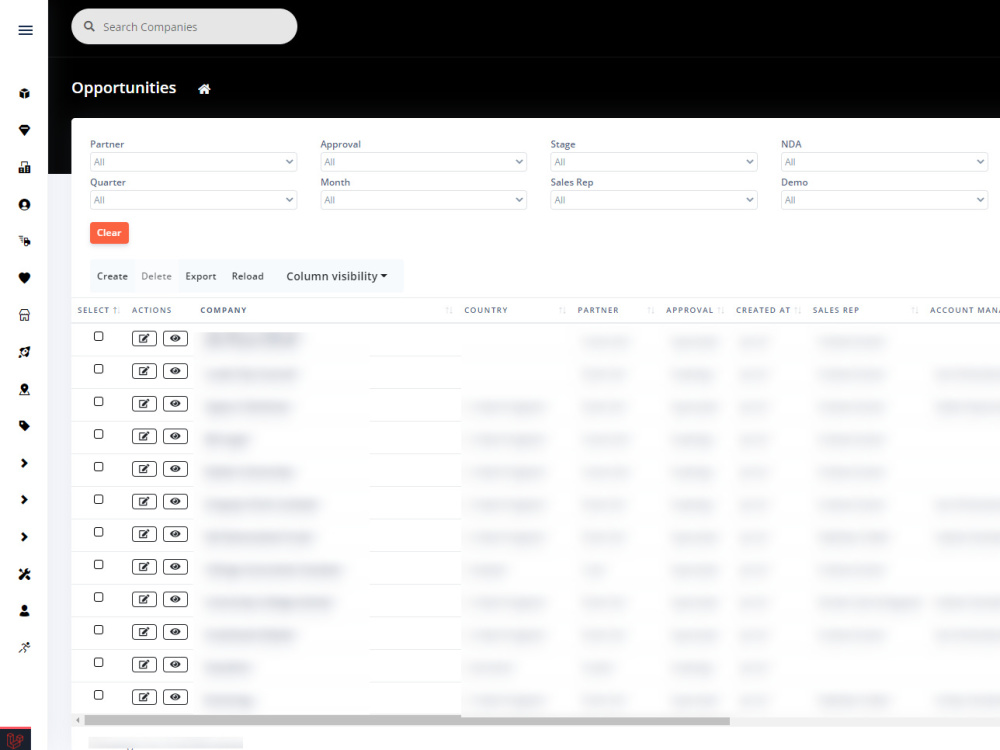Open the store shop sidebar icon
Viewport: 1000px width, 750px height.
[x=24, y=315]
